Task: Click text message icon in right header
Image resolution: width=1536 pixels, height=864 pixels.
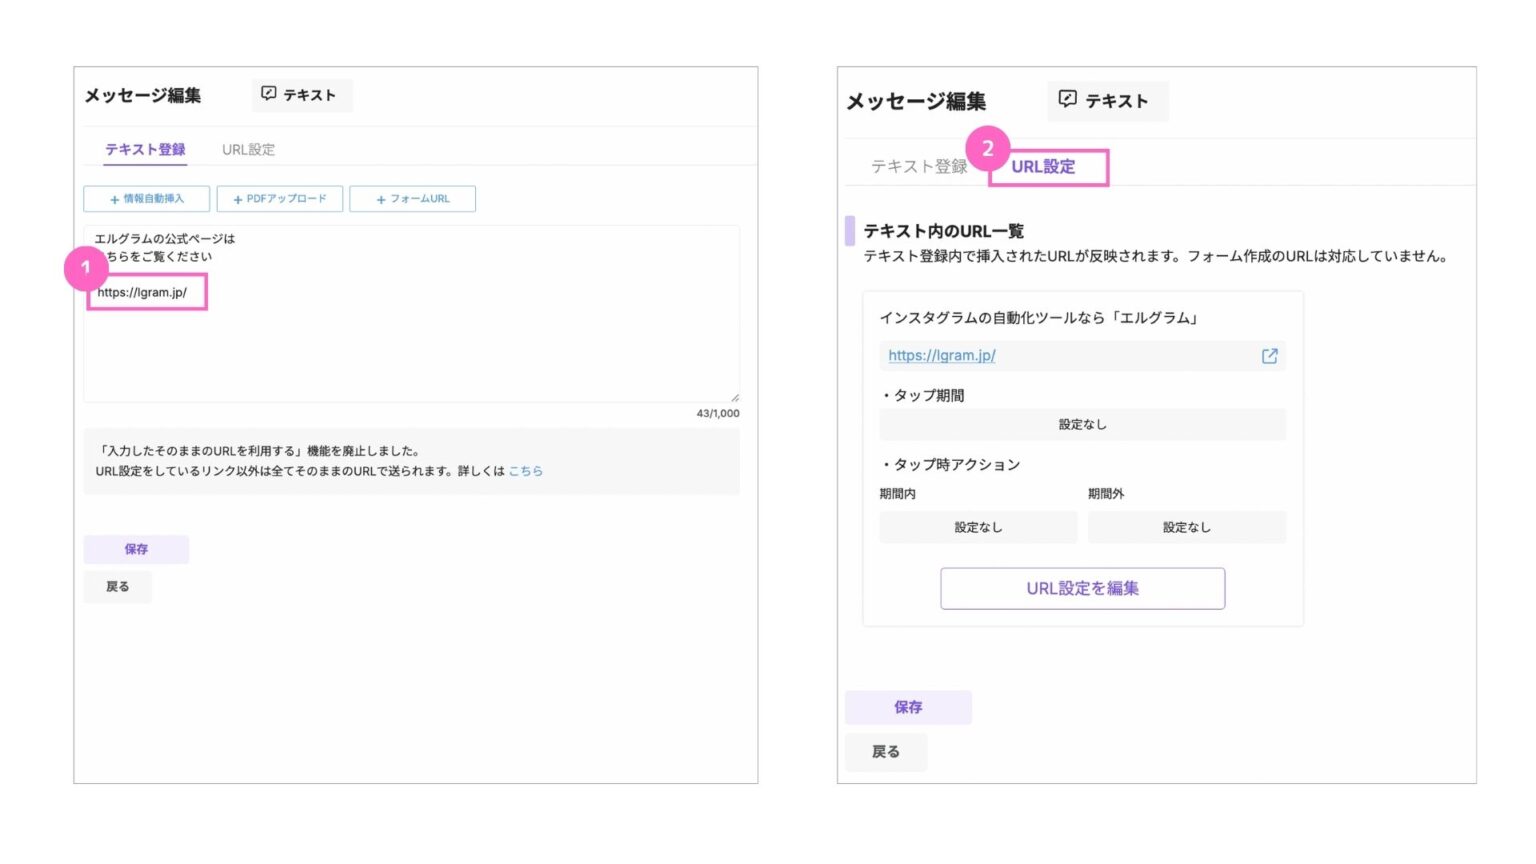Action: point(1067,100)
